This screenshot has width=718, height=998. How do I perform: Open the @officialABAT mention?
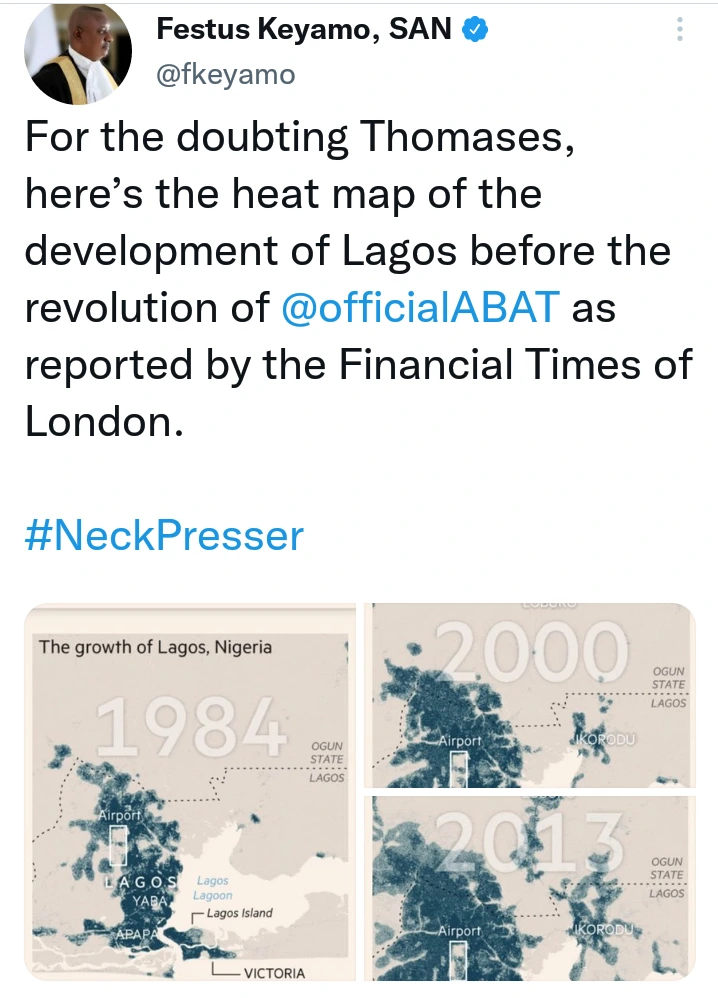pos(418,307)
